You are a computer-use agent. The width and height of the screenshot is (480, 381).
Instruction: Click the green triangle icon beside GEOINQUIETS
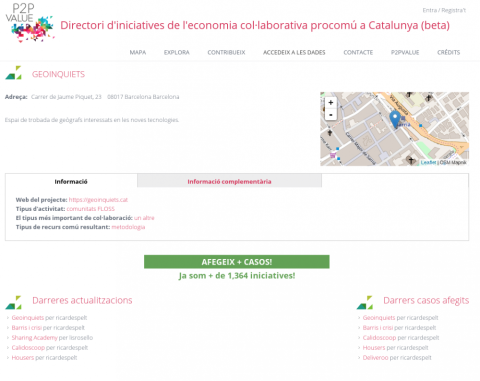[x=13, y=73]
